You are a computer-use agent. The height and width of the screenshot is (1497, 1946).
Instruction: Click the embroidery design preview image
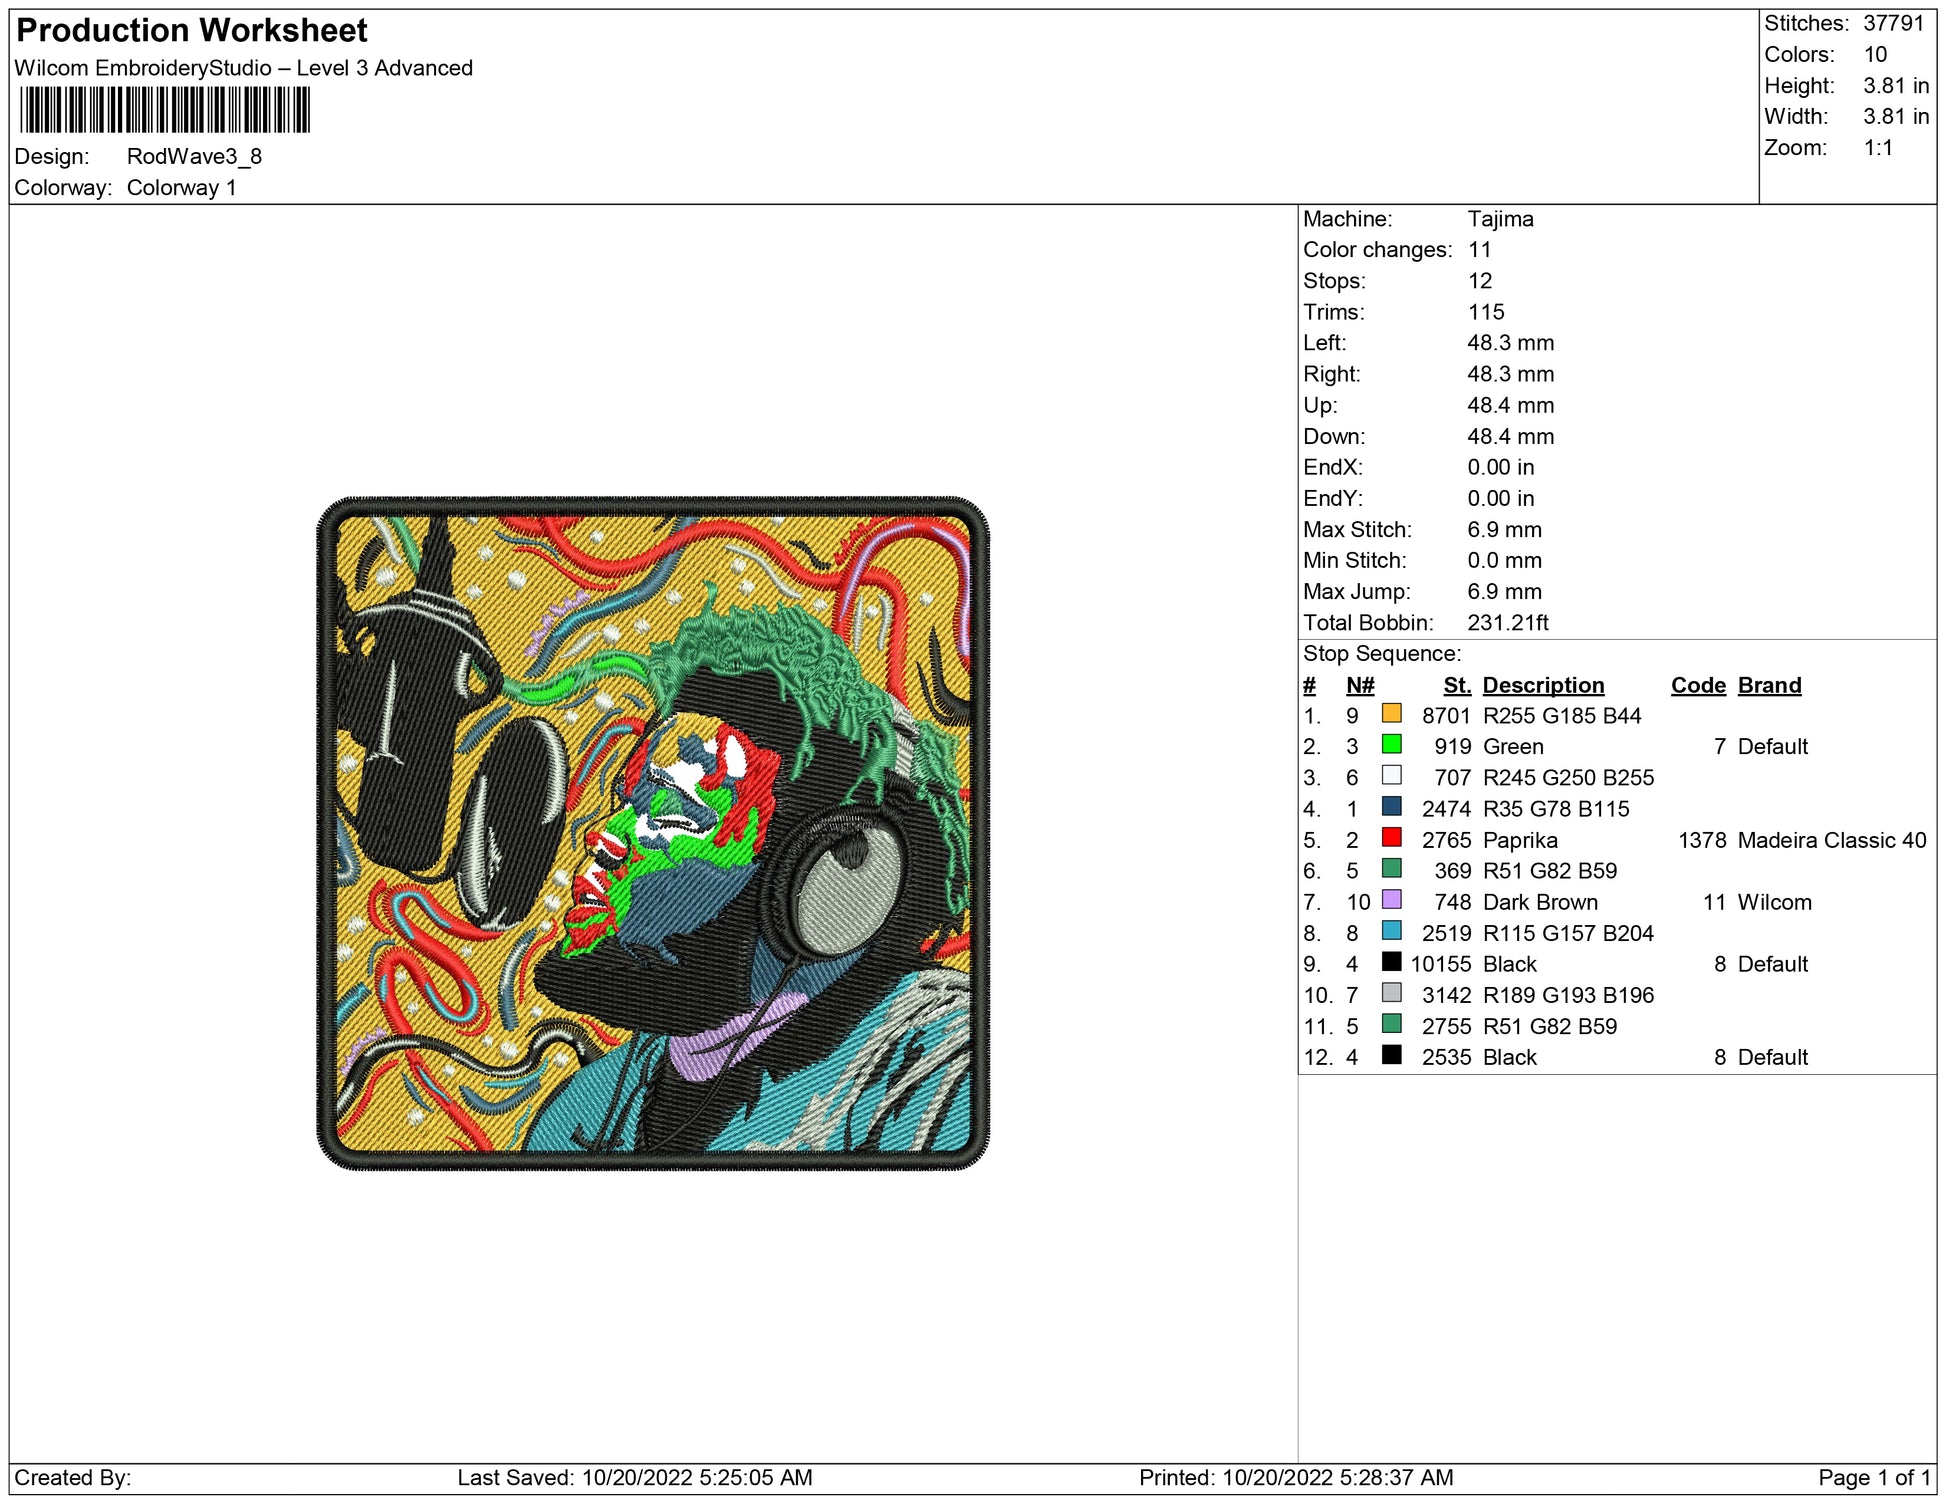point(653,833)
